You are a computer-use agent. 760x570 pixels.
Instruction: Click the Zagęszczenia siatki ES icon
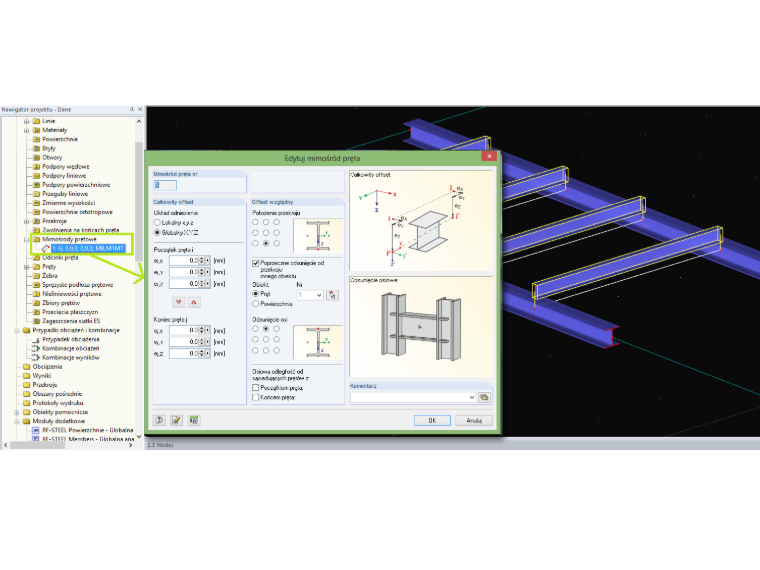click(x=36, y=321)
